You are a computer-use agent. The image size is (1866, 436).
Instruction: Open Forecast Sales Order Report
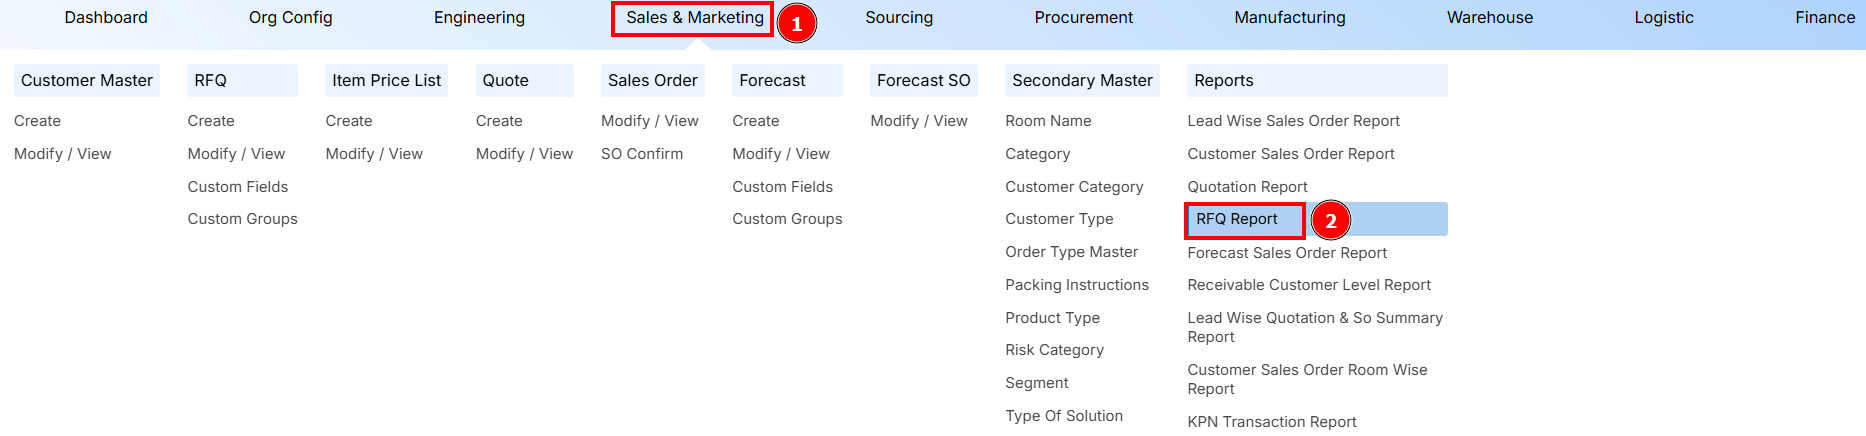click(x=1287, y=253)
